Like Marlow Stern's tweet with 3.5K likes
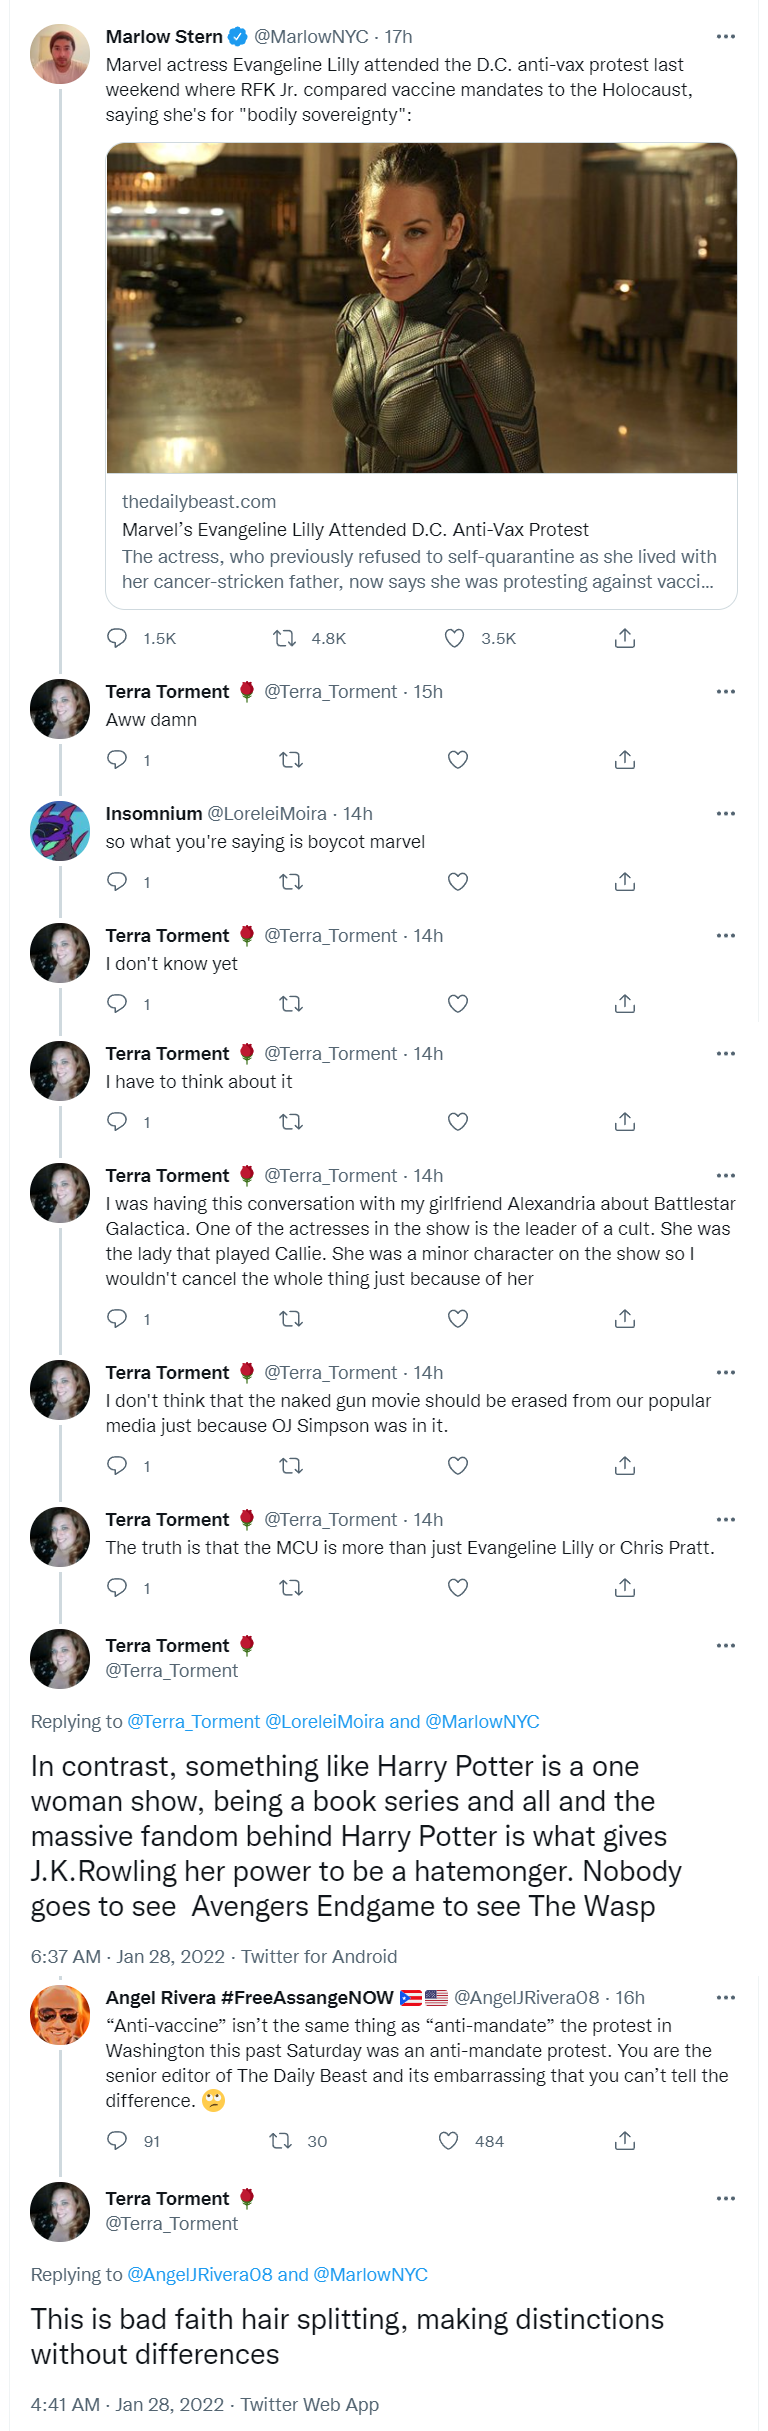768x2431 pixels. coord(454,638)
